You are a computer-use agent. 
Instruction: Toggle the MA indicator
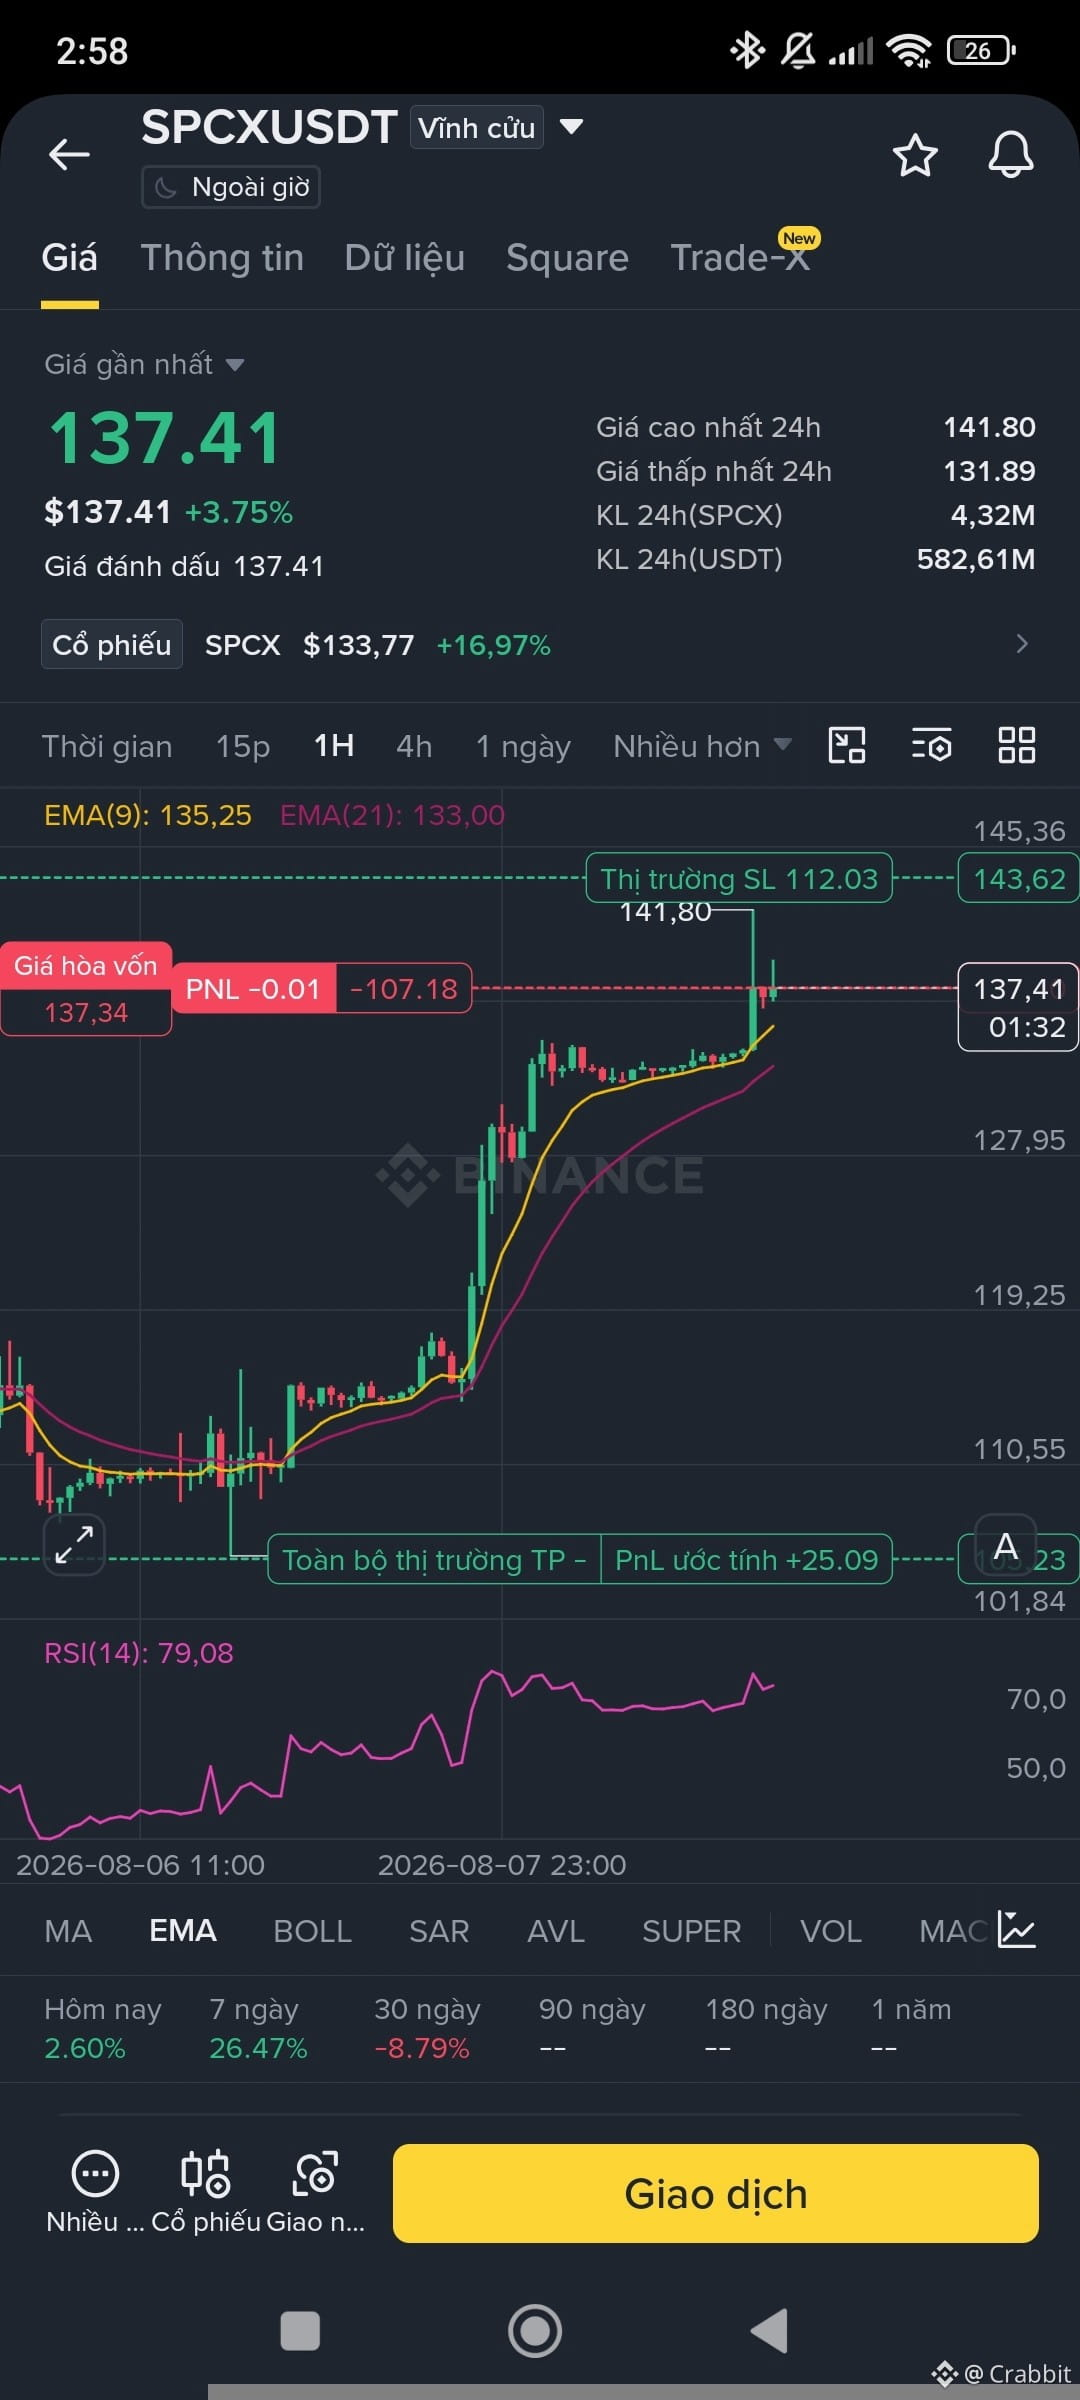point(68,1931)
